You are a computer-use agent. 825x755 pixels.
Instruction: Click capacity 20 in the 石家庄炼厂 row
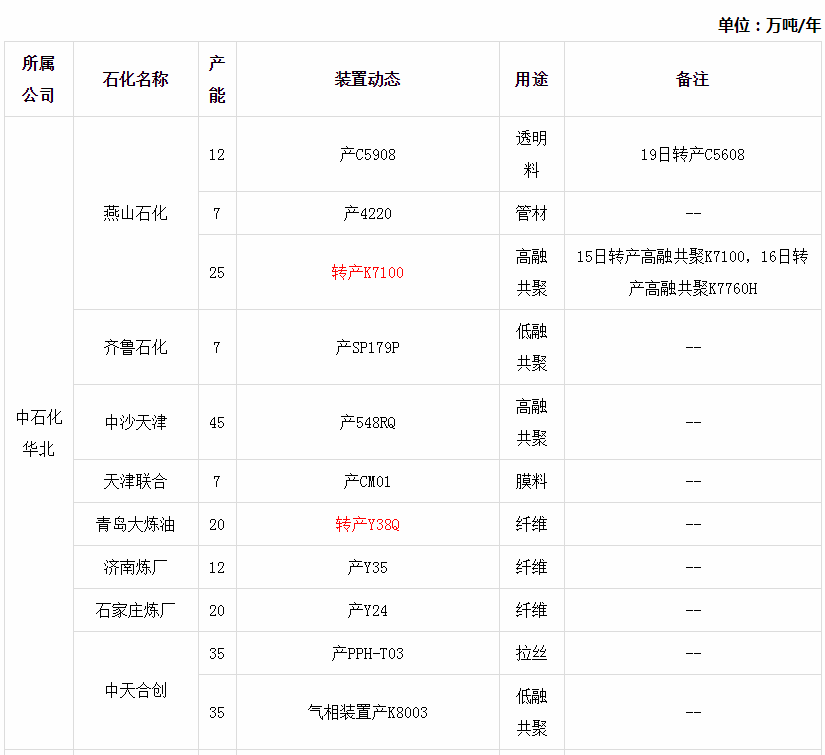217,610
